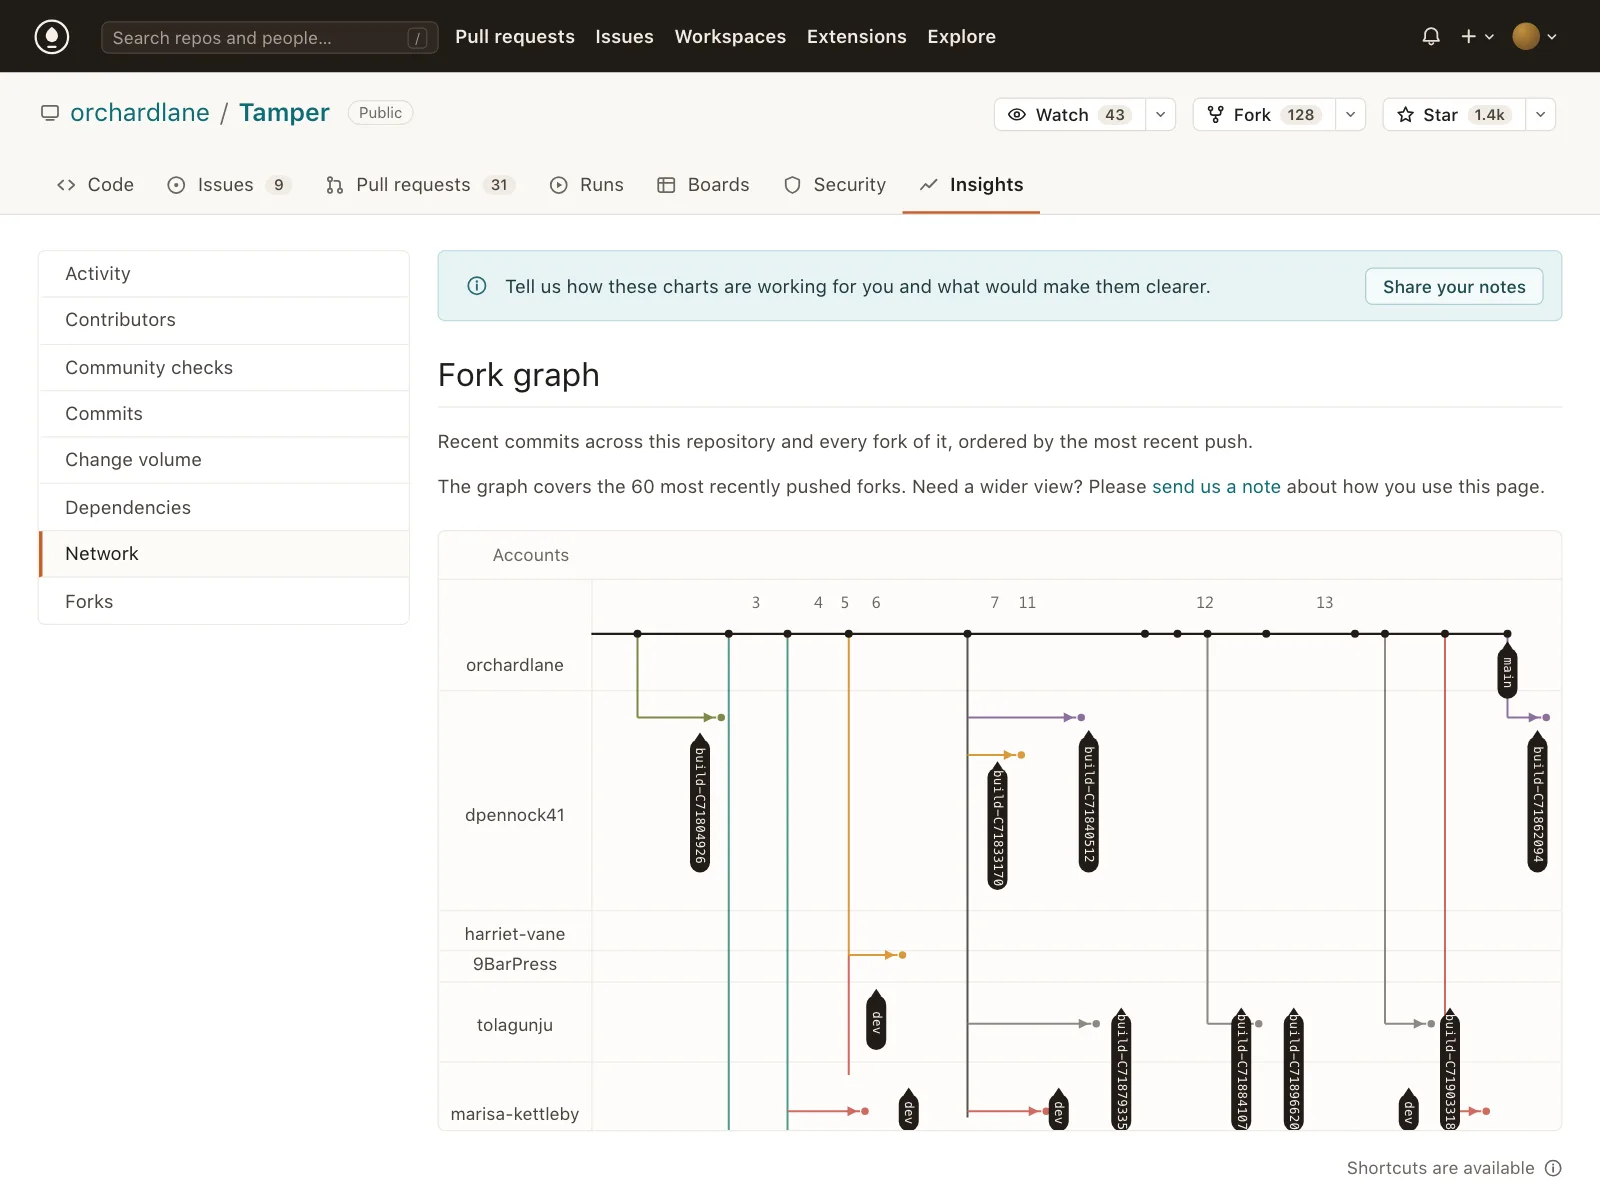Screen dimensions: 1600x1200
Task: Open the Boards tab
Action: [x=703, y=185]
